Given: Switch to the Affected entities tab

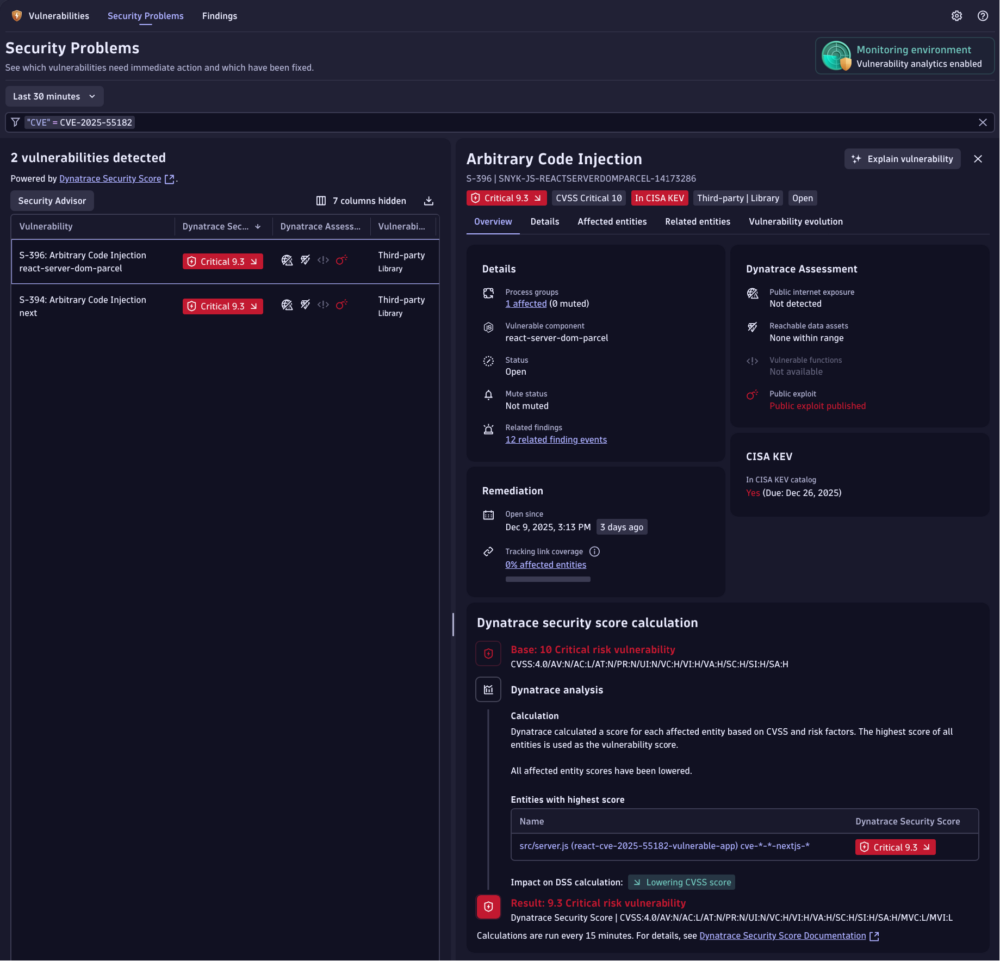Looking at the screenshot, I should (611, 221).
